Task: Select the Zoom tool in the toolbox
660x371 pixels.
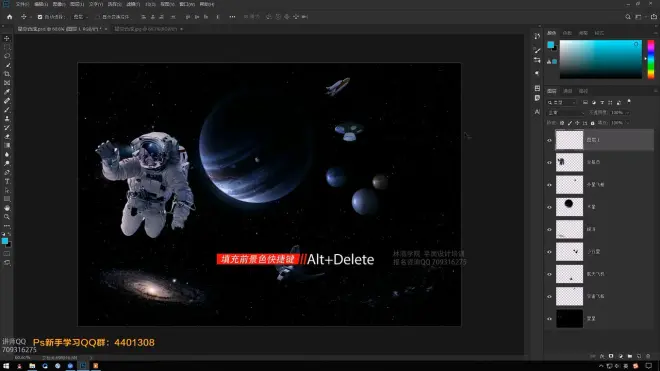Action: pyautogui.click(x=7, y=217)
